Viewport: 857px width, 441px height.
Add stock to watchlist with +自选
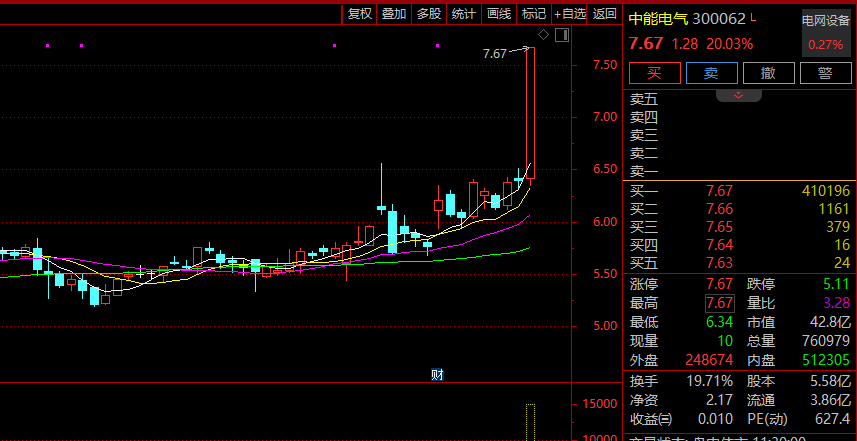click(x=569, y=13)
